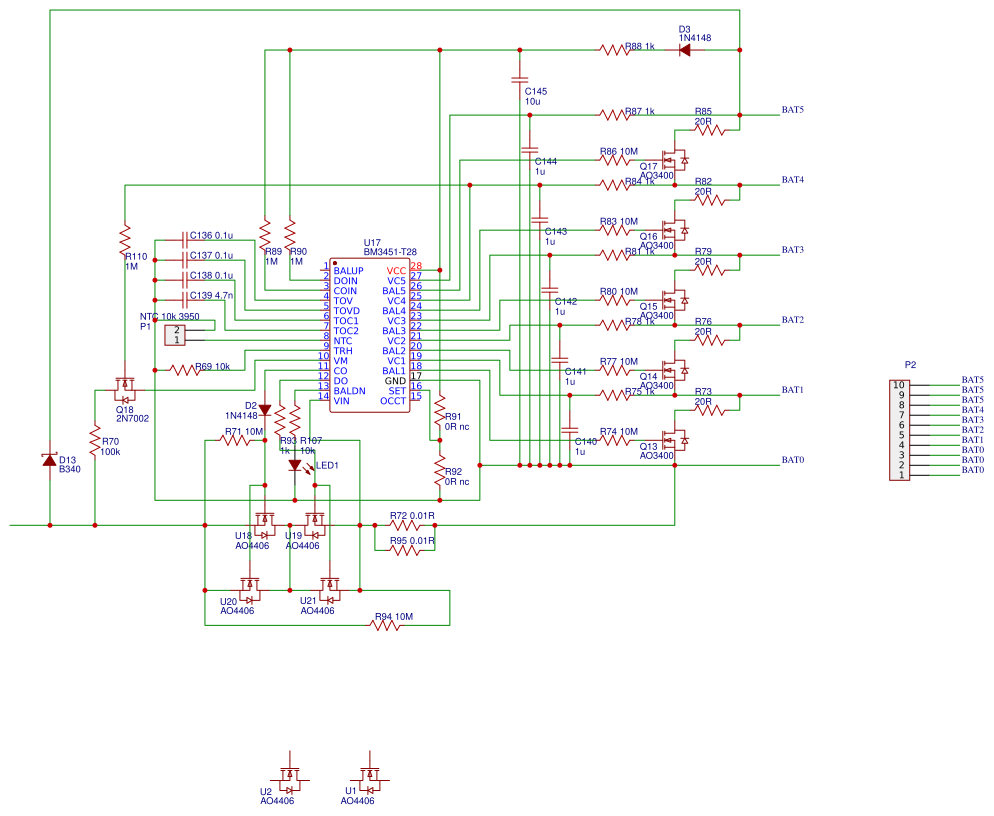Click the red VCC pin name
Image resolution: width=994 pixels, height=816 pixels.
tap(396, 271)
